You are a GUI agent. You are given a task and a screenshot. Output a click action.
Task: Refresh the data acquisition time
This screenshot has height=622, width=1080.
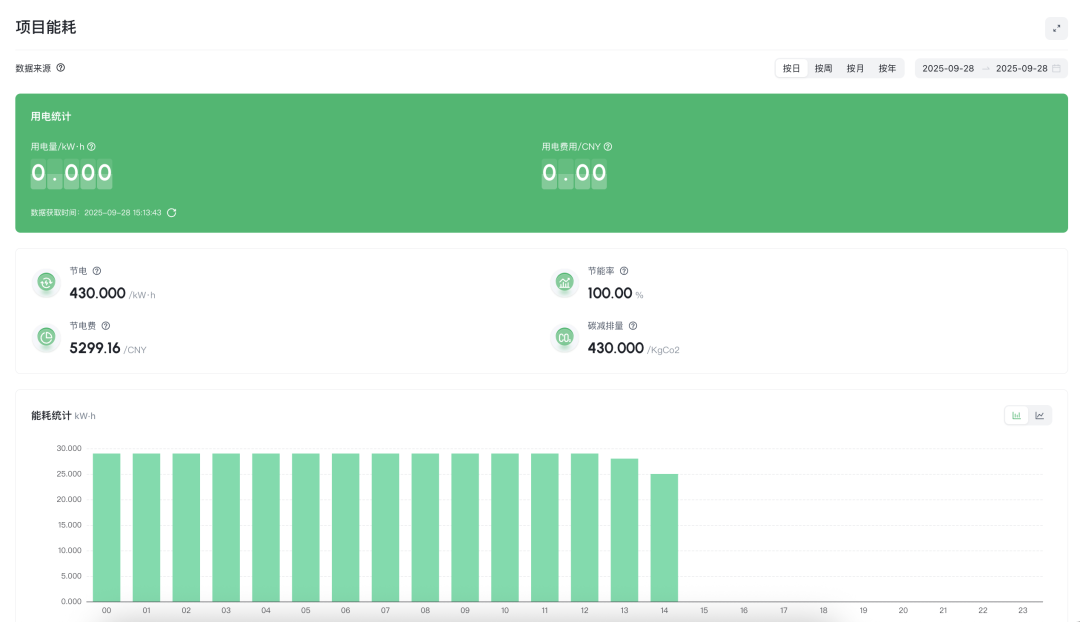click(172, 213)
